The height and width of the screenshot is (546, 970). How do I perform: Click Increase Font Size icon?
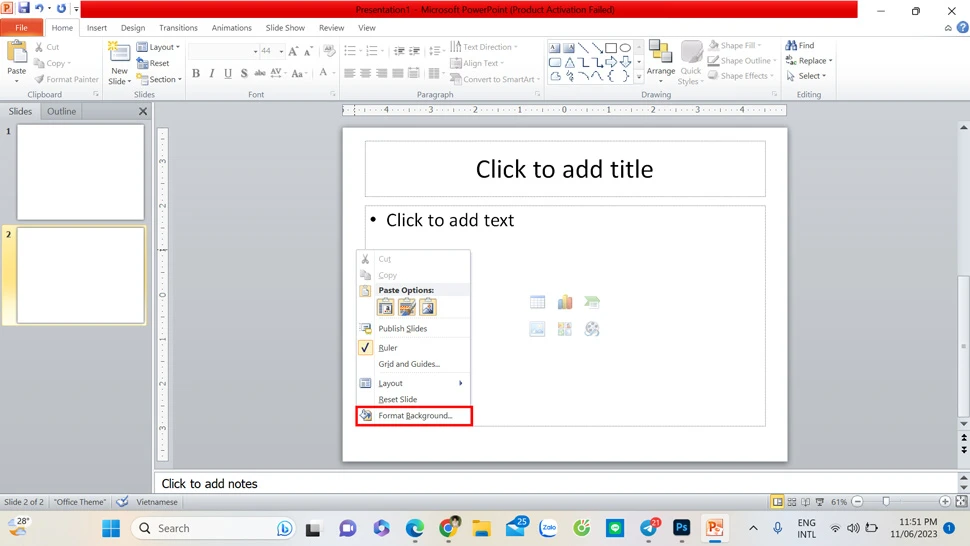(x=293, y=51)
